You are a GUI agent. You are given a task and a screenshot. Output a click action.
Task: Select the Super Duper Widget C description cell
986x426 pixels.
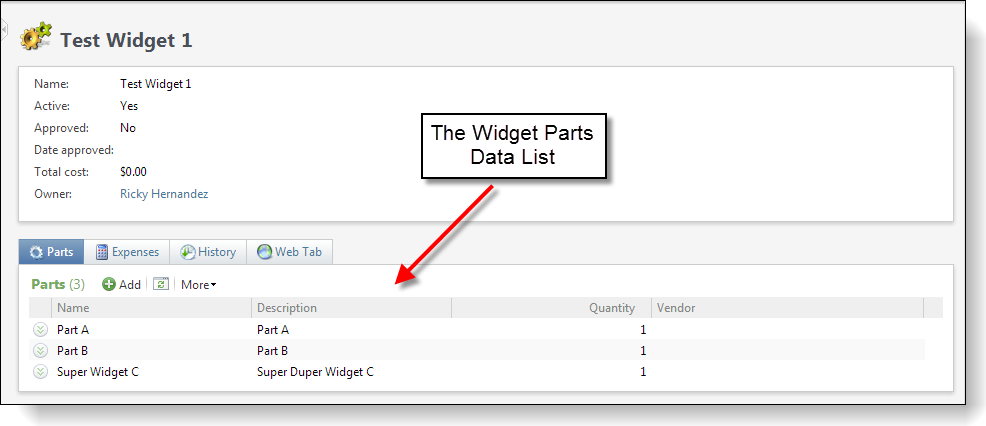click(x=315, y=372)
